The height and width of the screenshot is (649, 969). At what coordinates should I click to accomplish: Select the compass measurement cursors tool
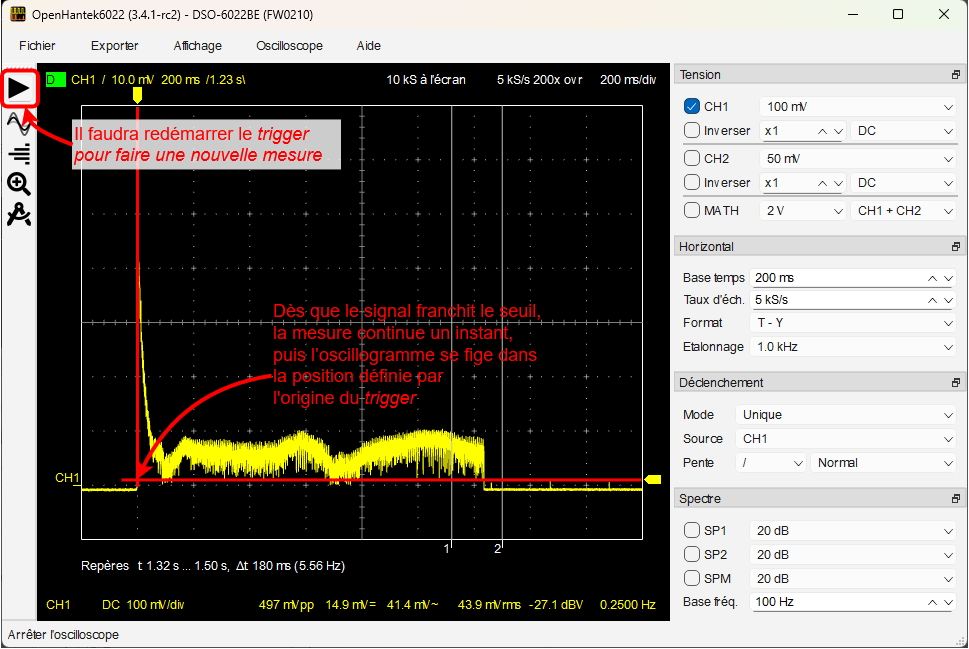(x=19, y=214)
